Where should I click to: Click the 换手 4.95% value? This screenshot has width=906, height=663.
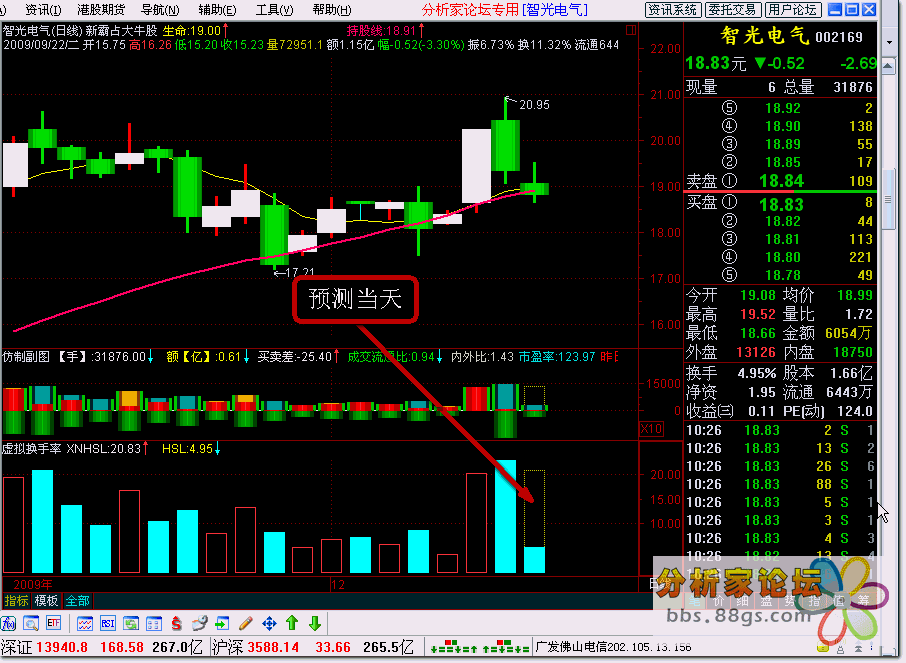coord(757,373)
